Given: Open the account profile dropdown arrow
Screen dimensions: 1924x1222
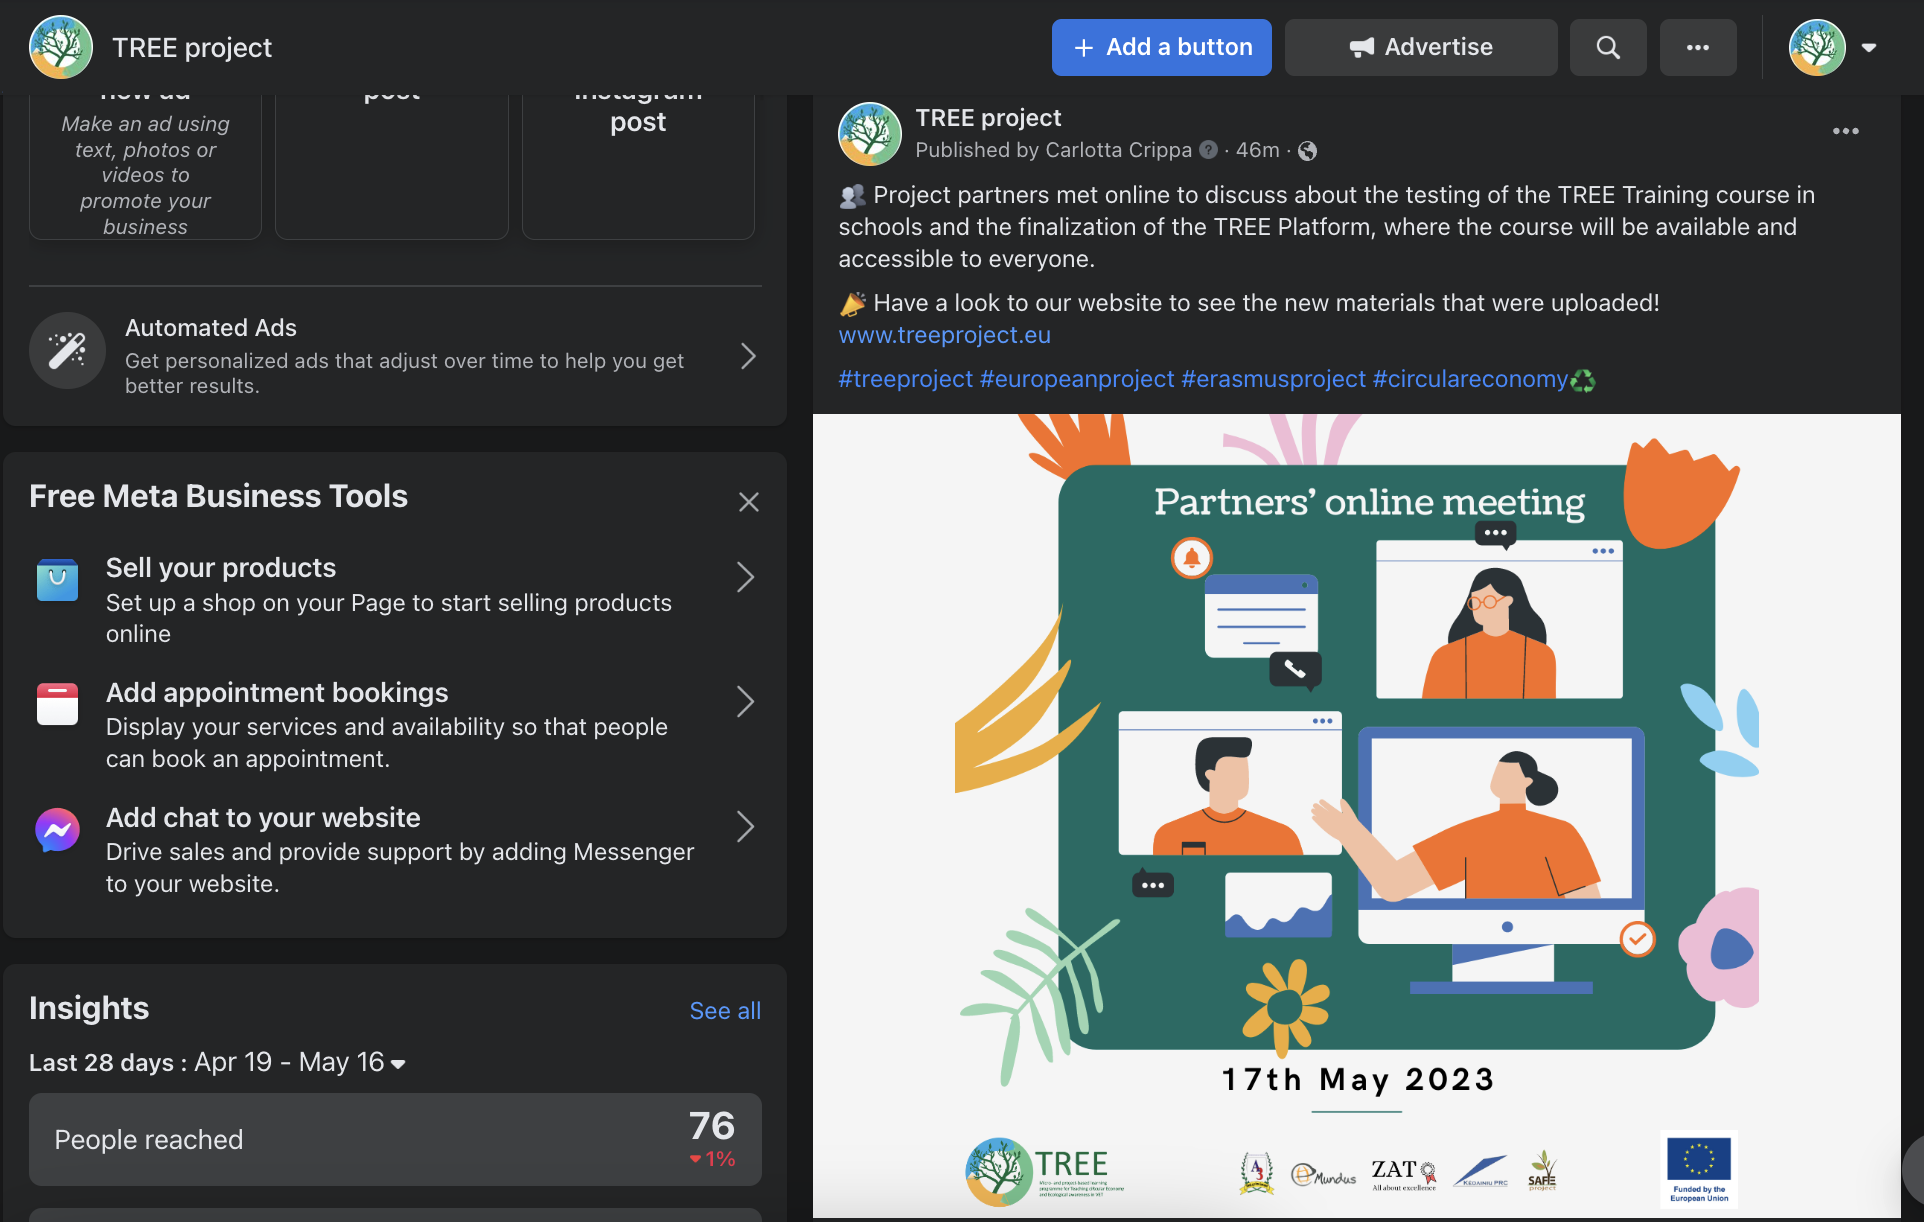Looking at the screenshot, I should click(x=1868, y=47).
